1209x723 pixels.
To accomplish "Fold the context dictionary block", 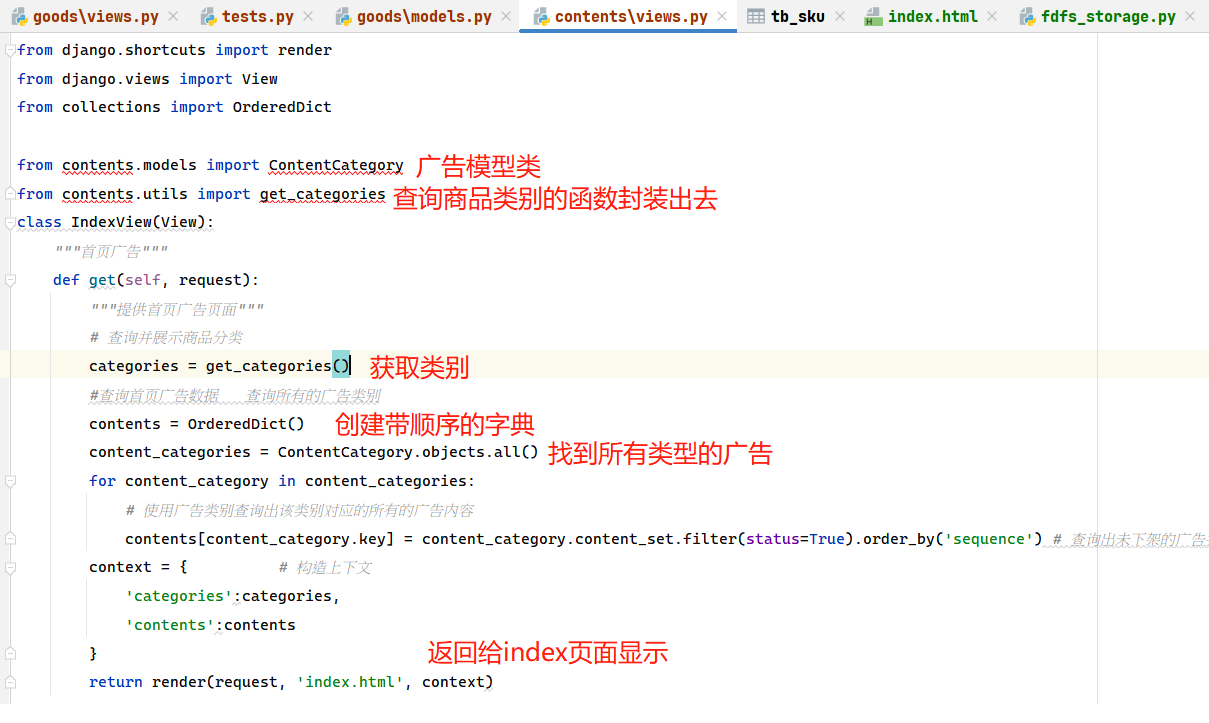I will 10,567.
